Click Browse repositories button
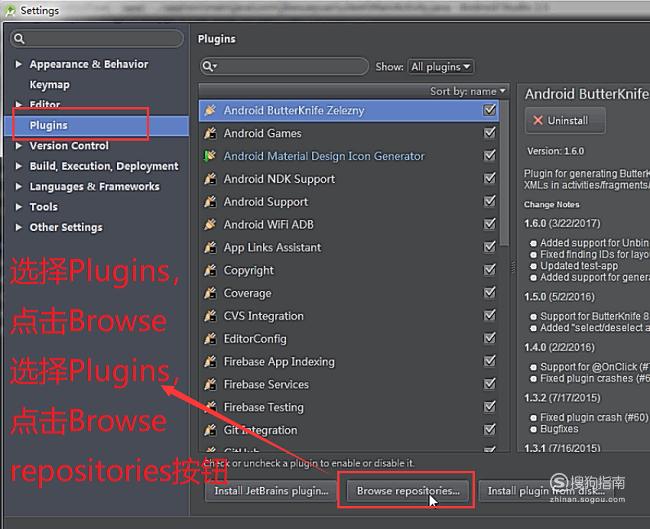The height and width of the screenshot is (529, 650). (x=408, y=491)
